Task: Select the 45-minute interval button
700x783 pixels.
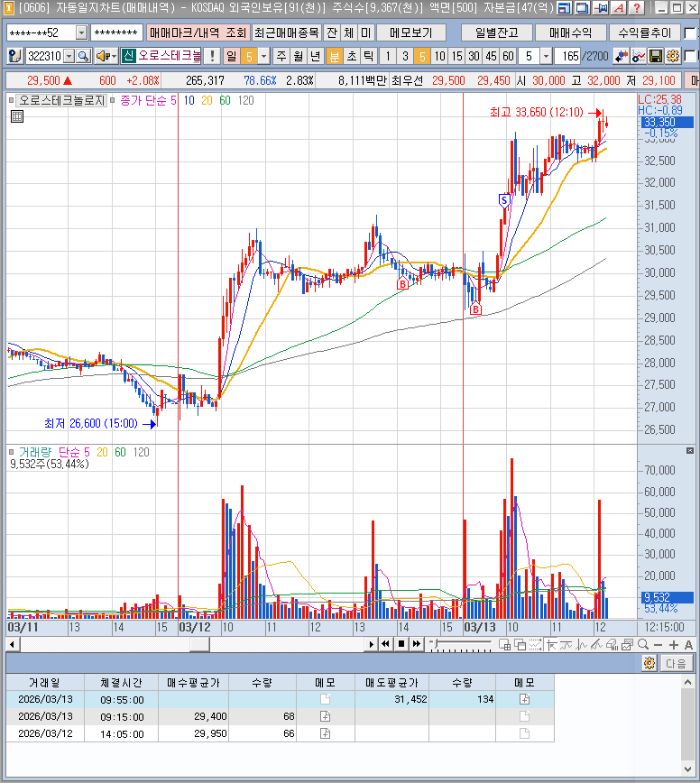Action: pos(491,56)
